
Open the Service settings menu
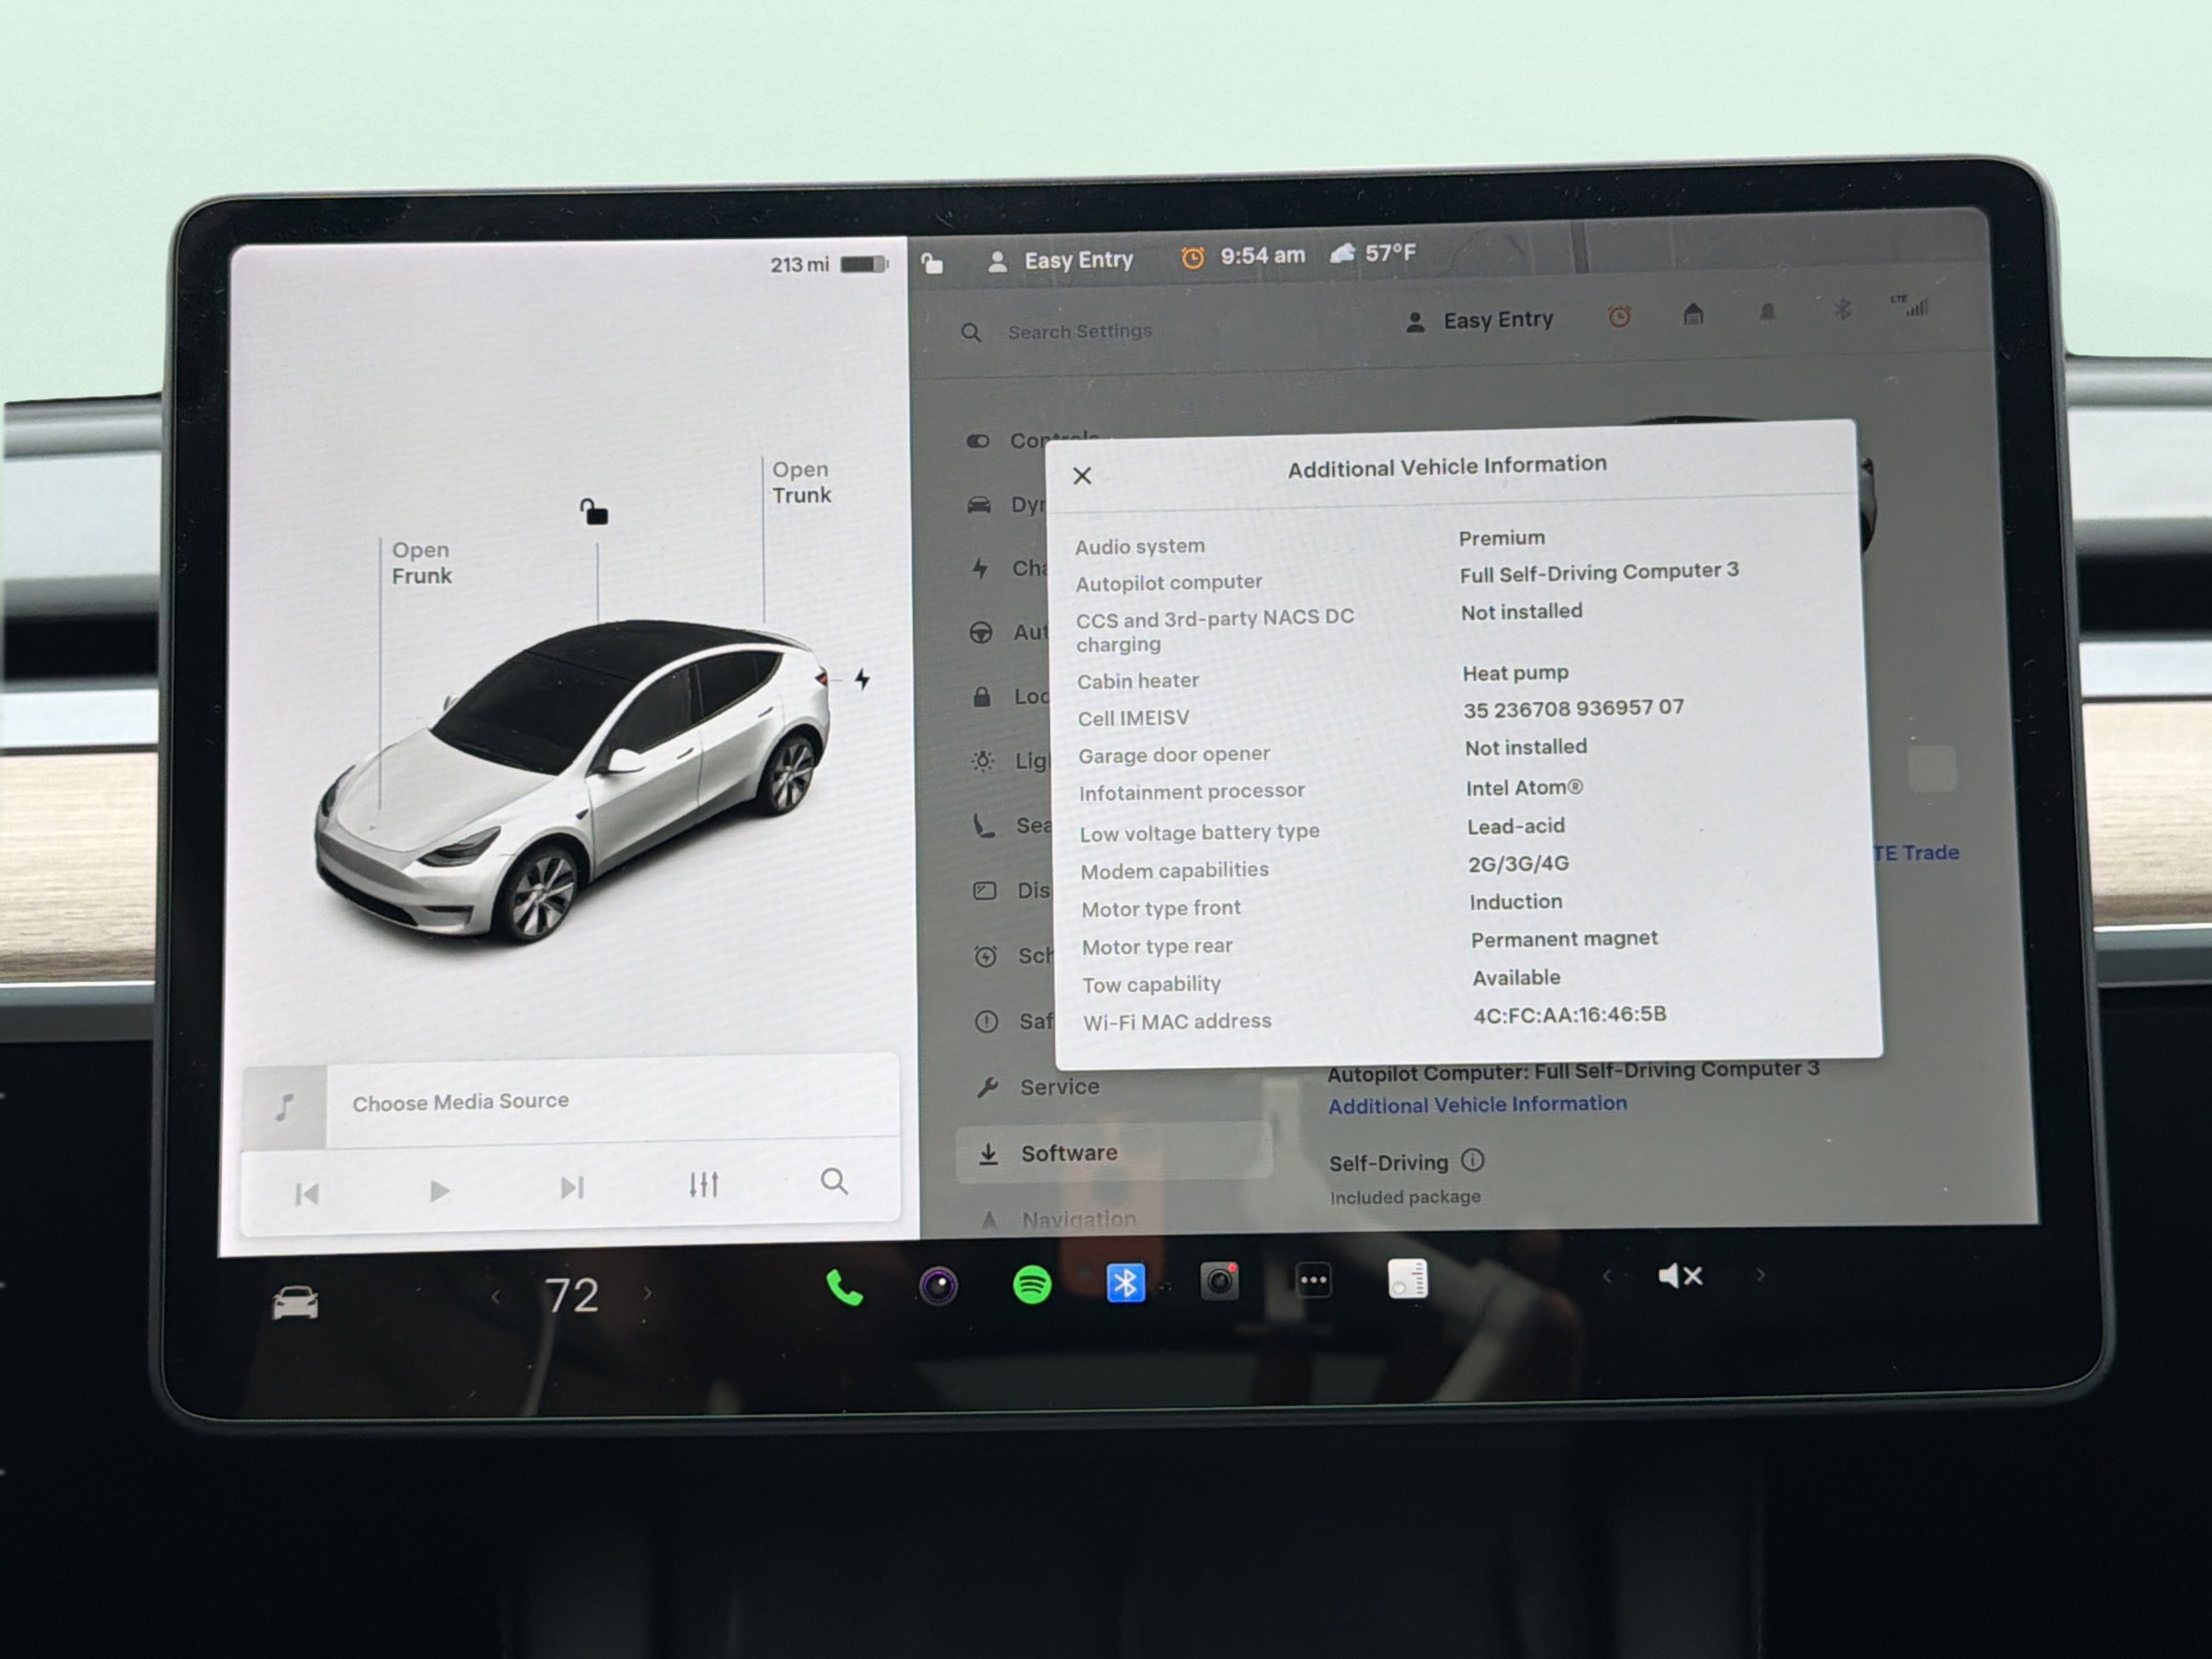1040,1087
